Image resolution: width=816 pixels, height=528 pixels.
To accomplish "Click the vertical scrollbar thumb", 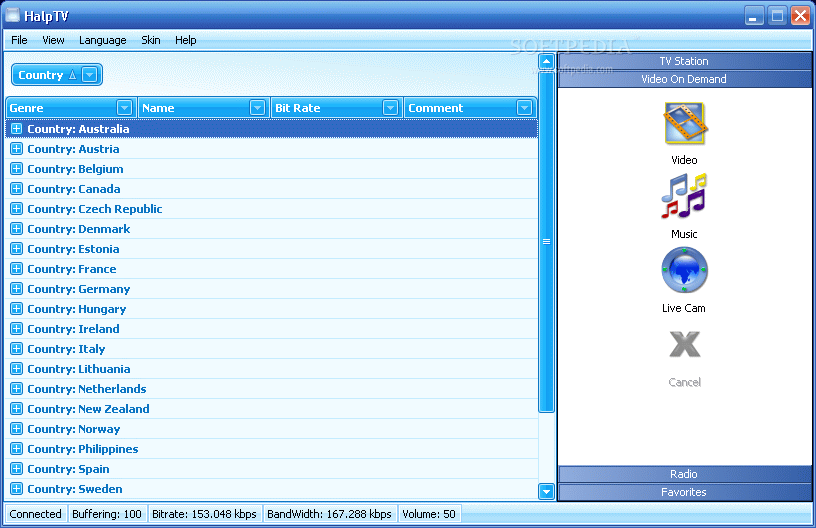I will (546, 241).
